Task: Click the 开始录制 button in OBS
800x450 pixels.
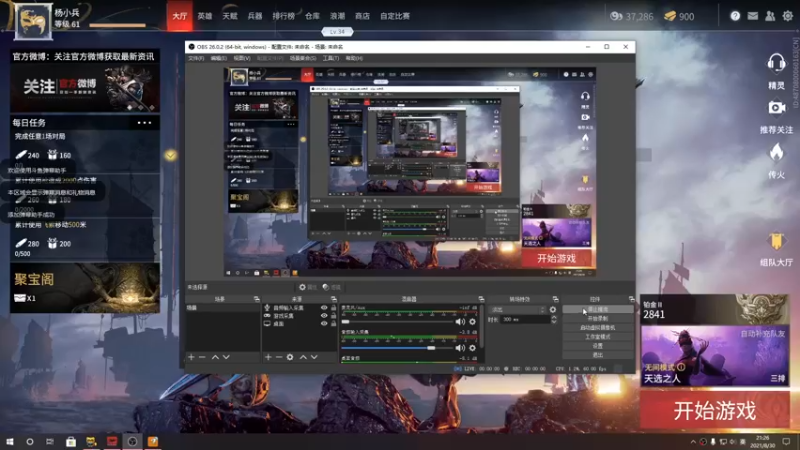Action: (598, 318)
